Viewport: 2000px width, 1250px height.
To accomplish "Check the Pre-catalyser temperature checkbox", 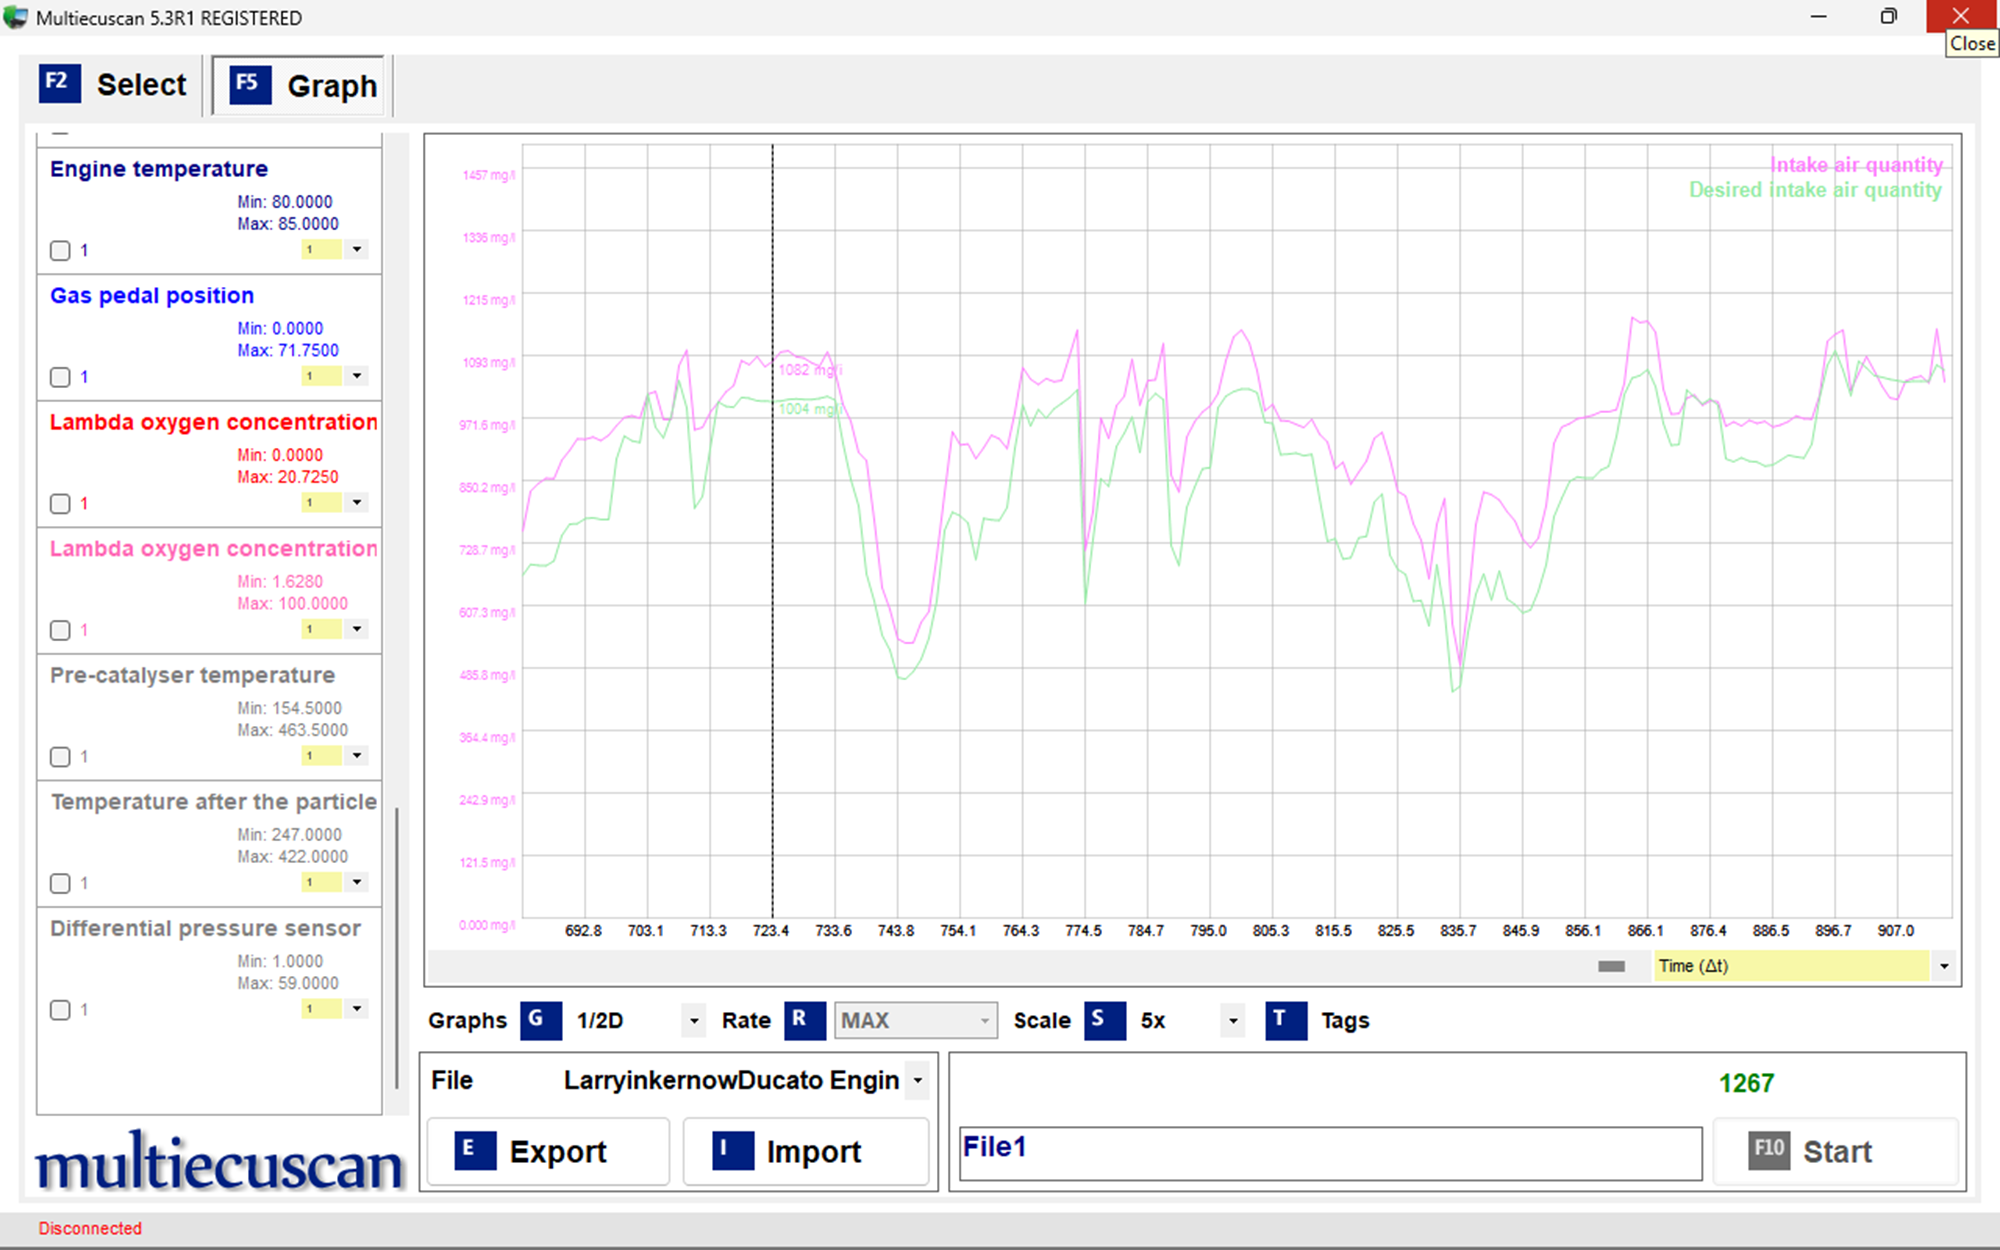I will tap(60, 756).
